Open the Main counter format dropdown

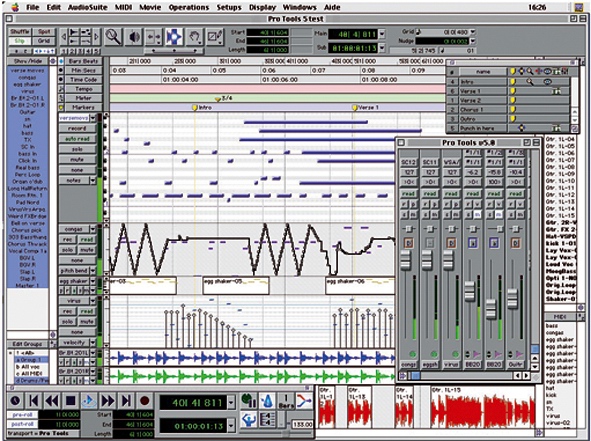click(382, 34)
